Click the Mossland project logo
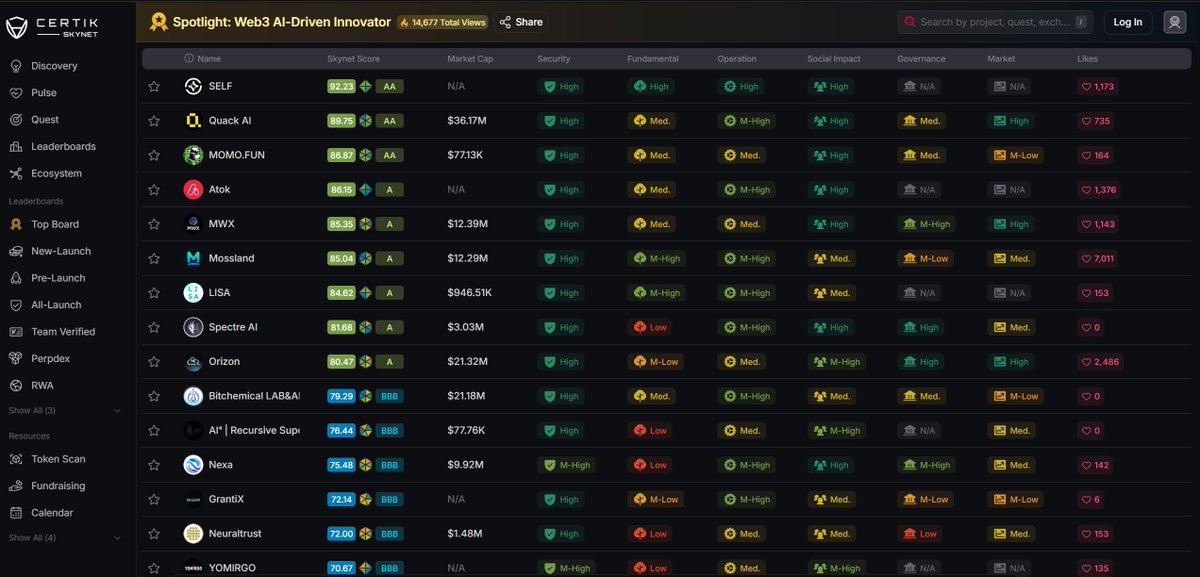 (193, 258)
